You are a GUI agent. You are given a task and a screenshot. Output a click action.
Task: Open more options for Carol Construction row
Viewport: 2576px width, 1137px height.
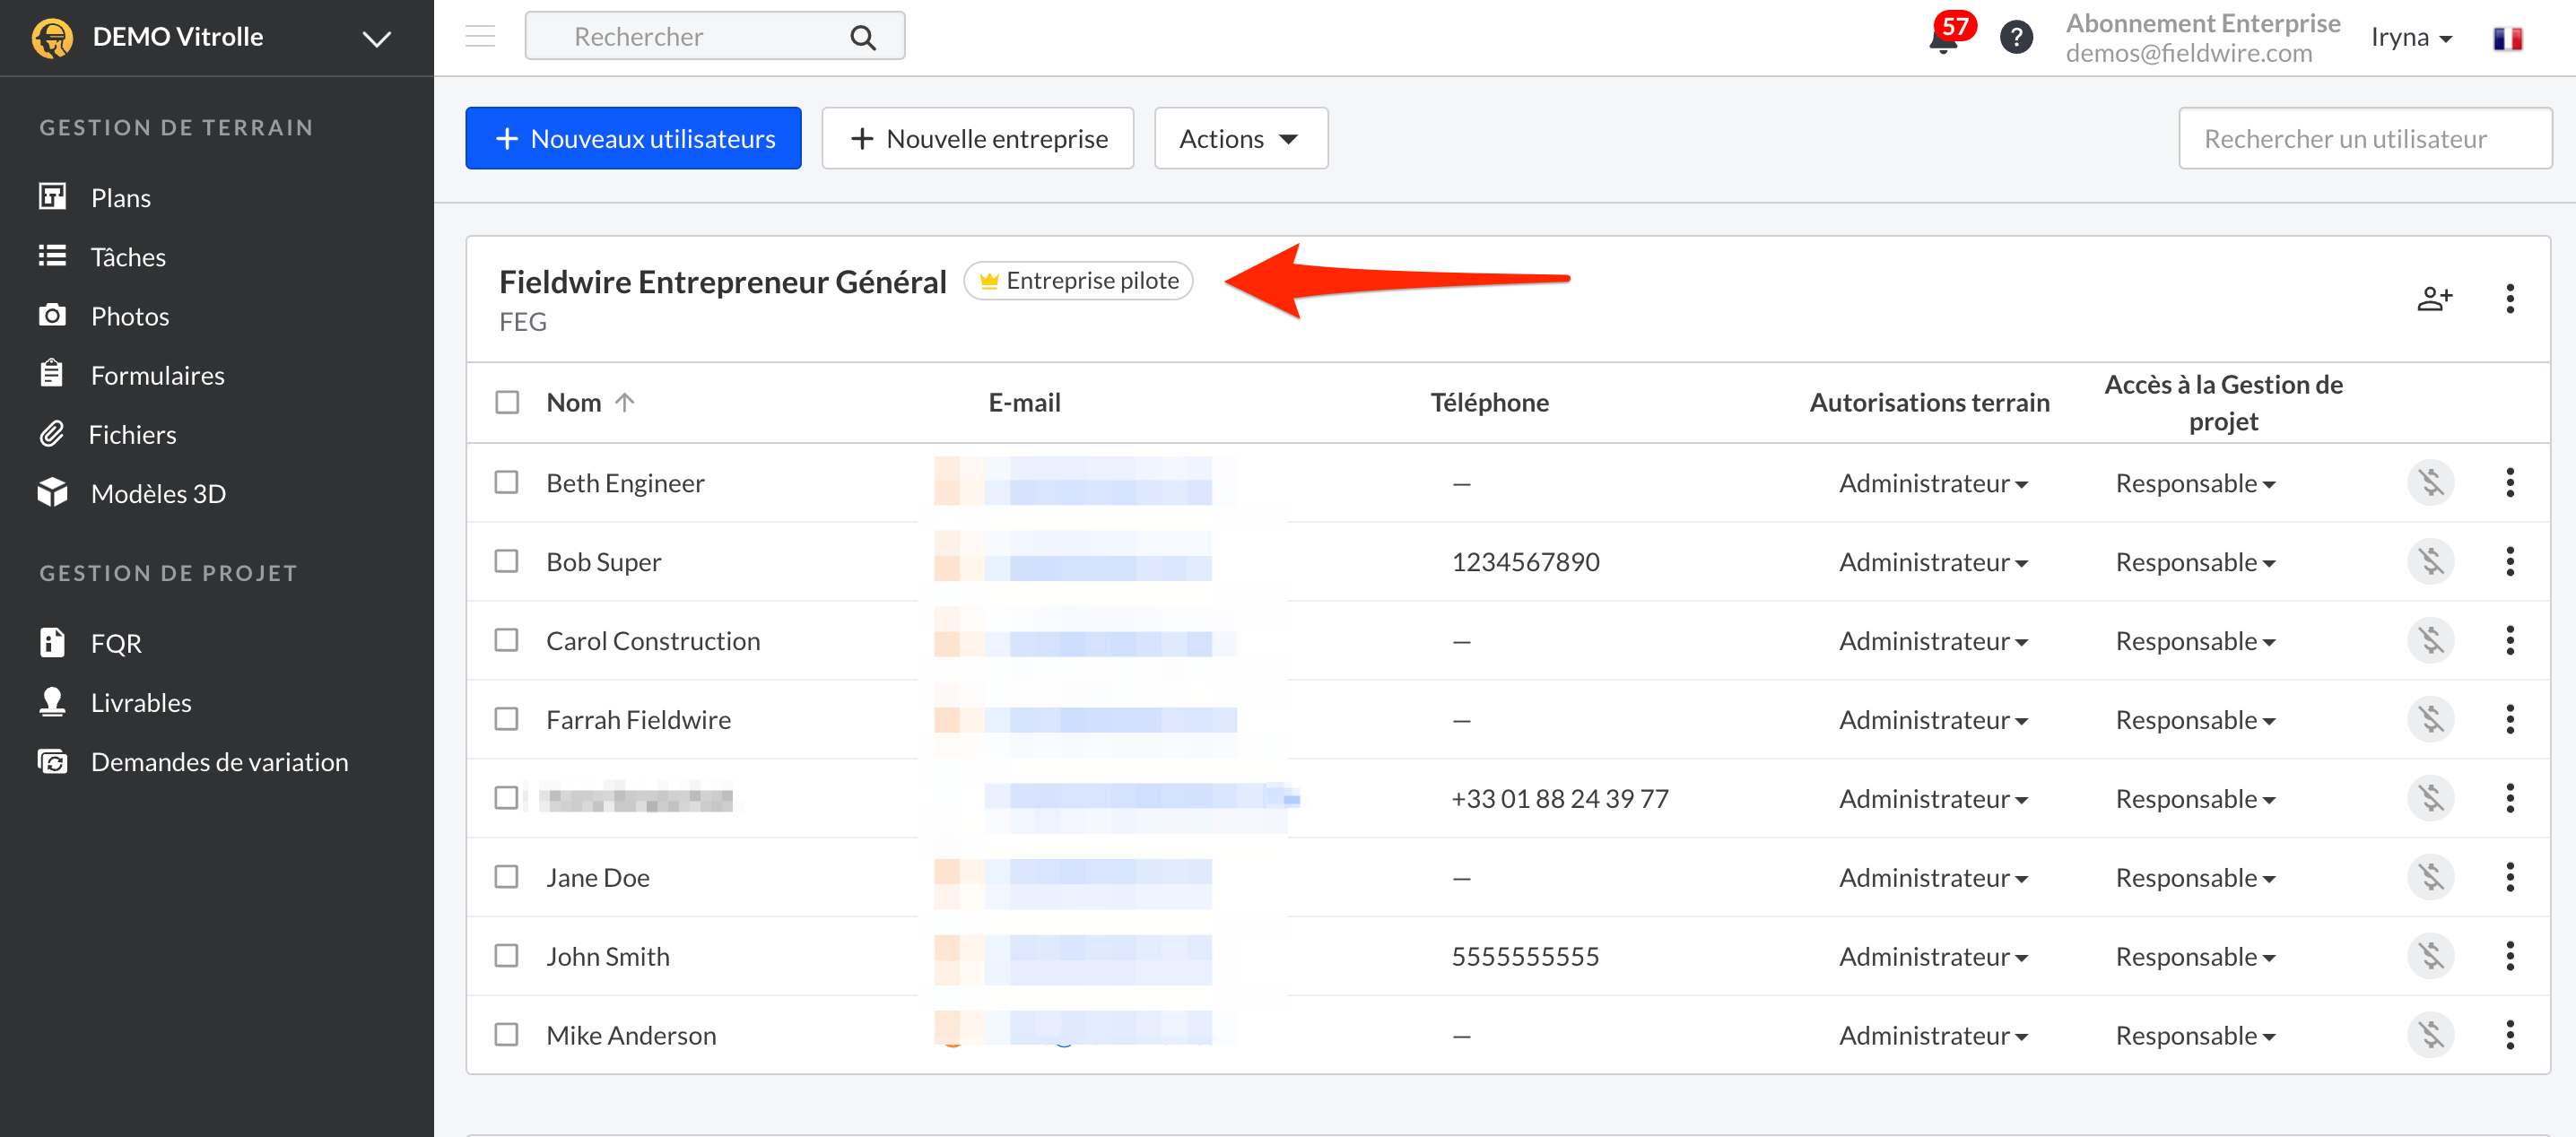(2509, 641)
